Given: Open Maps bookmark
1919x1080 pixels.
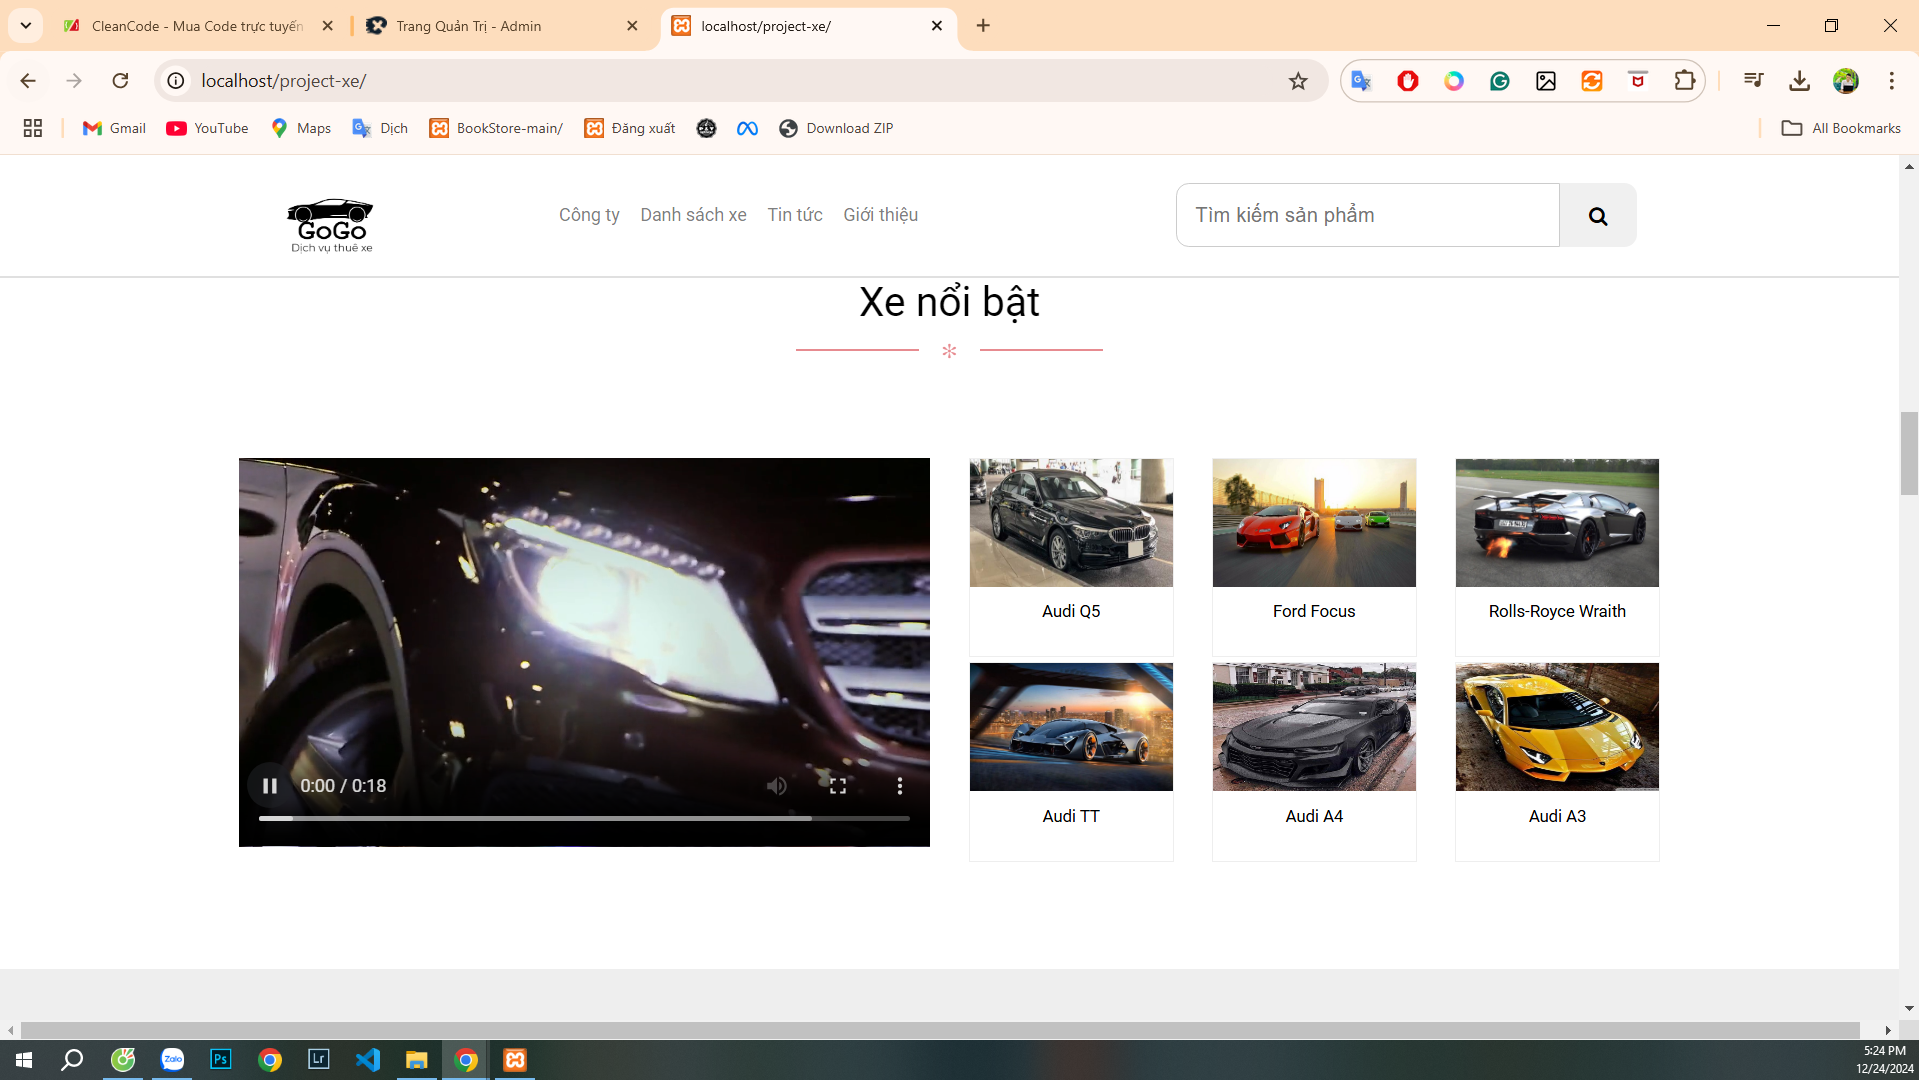Looking at the screenshot, I should click(301, 128).
